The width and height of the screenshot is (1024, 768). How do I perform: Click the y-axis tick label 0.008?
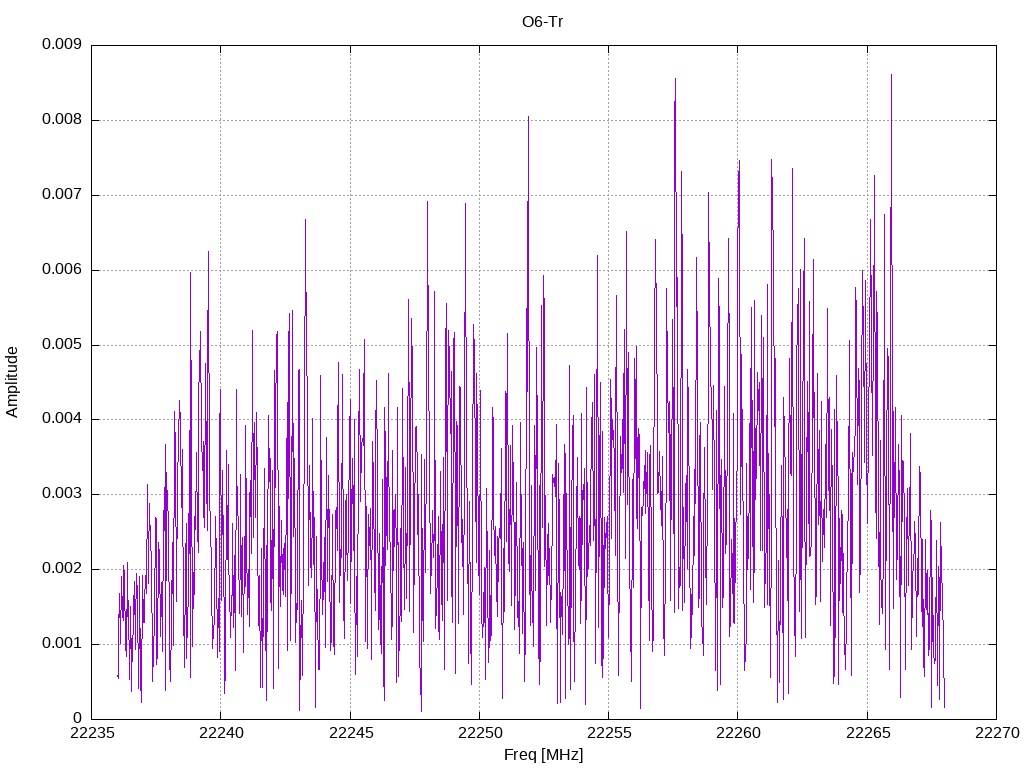pyautogui.click(x=61, y=120)
